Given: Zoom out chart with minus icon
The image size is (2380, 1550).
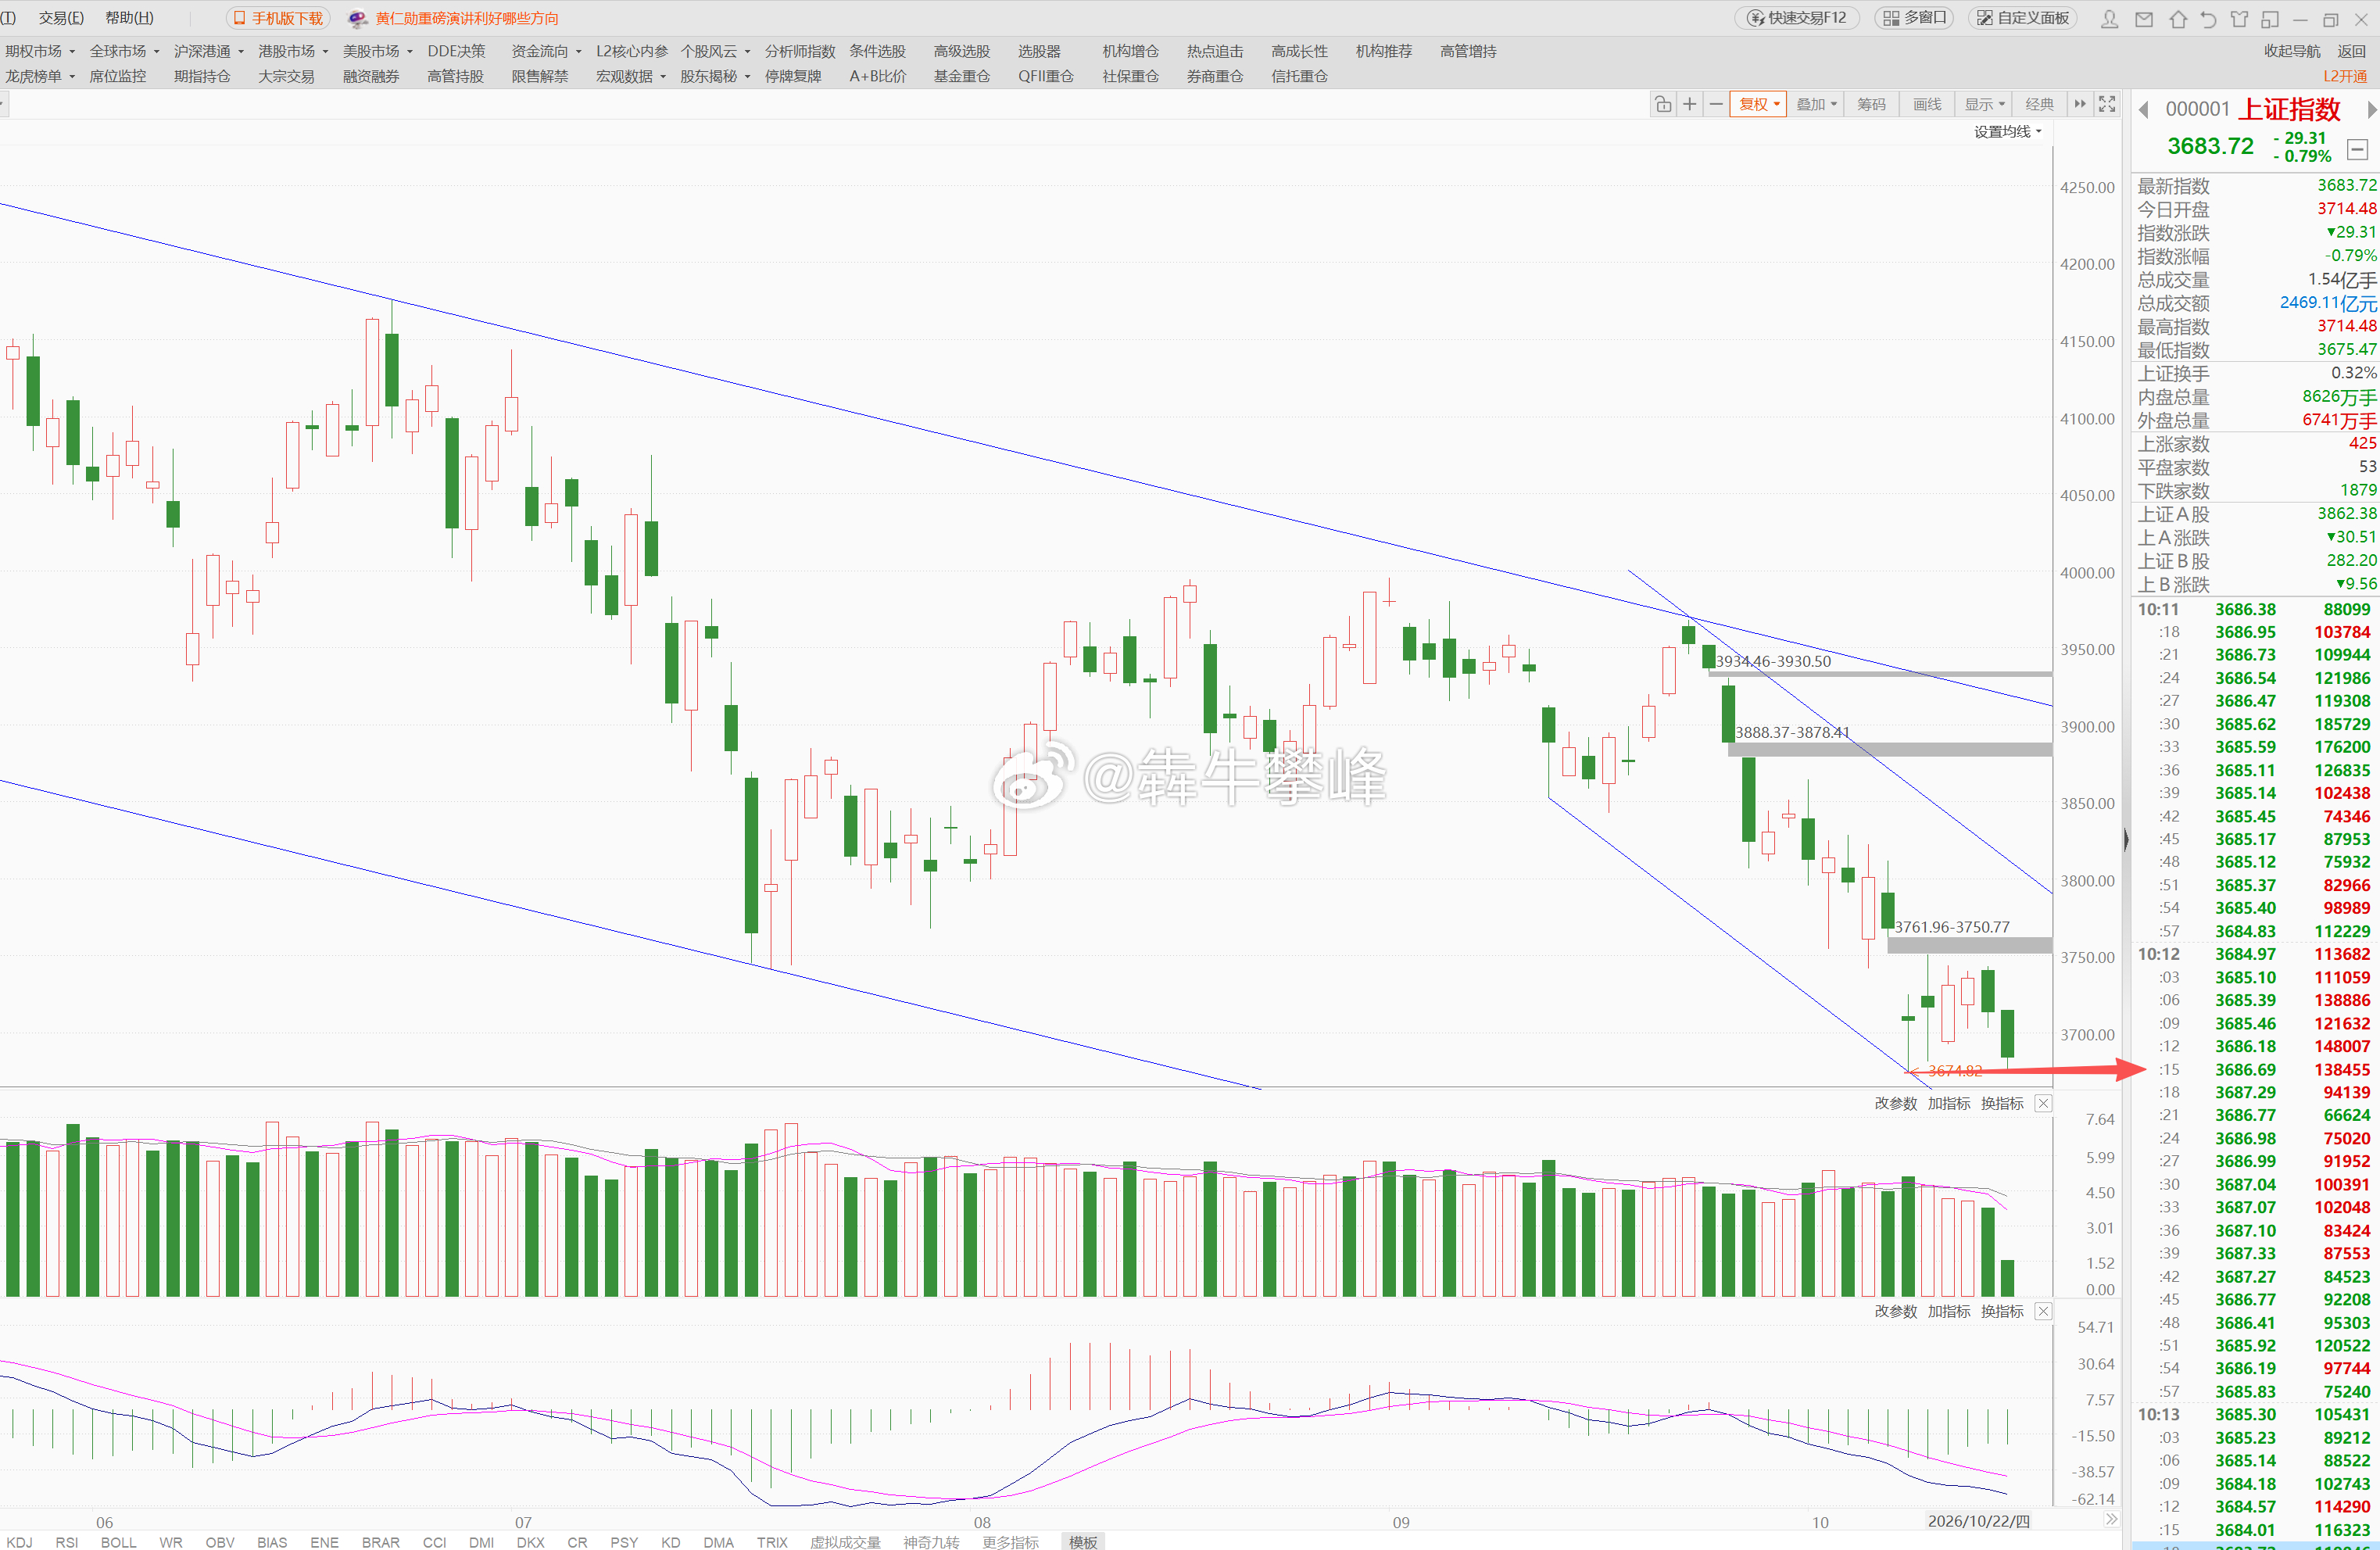Looking at the screenshot, I should [x=1716, y=104].
